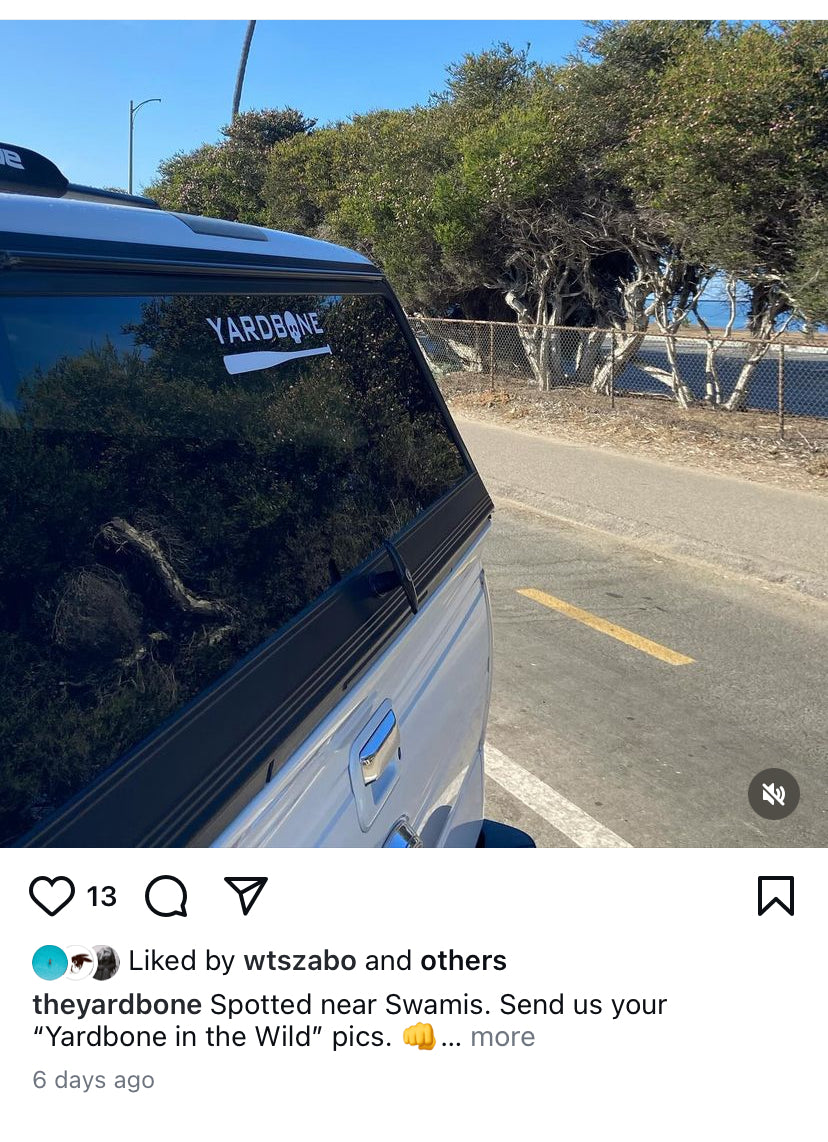This screenshot has width=828, height=1142.
Task: Tap the "Yardbone in the Wild" caption line
Action: coord(213,1036)
